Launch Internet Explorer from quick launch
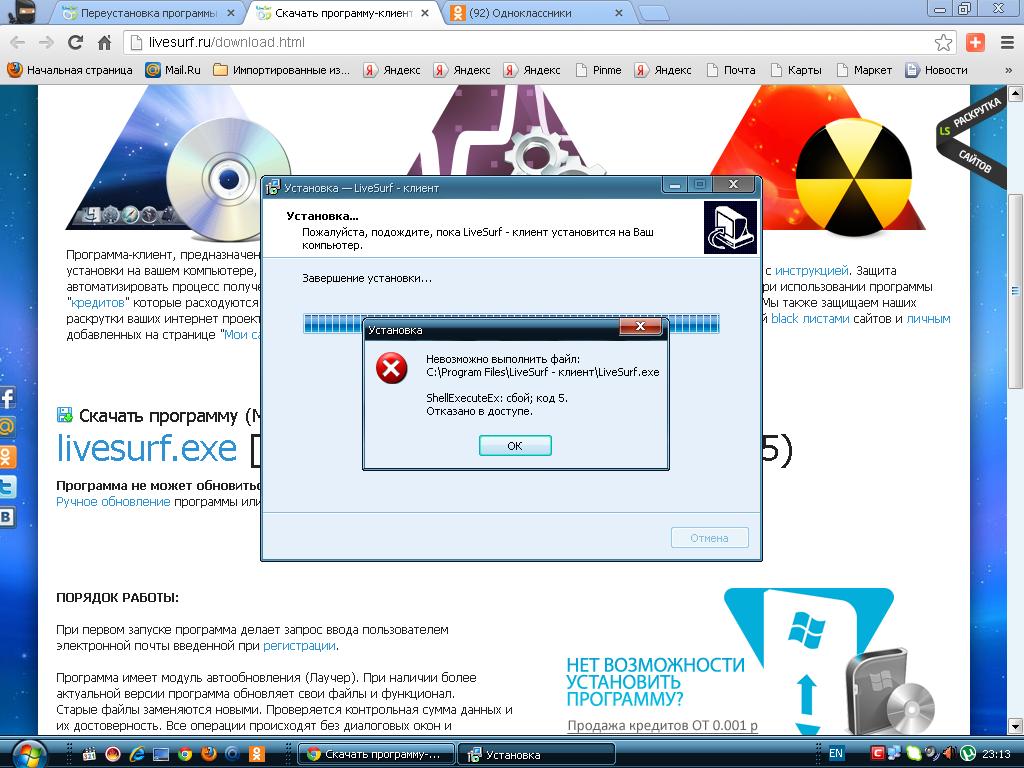 click(137, 754)
